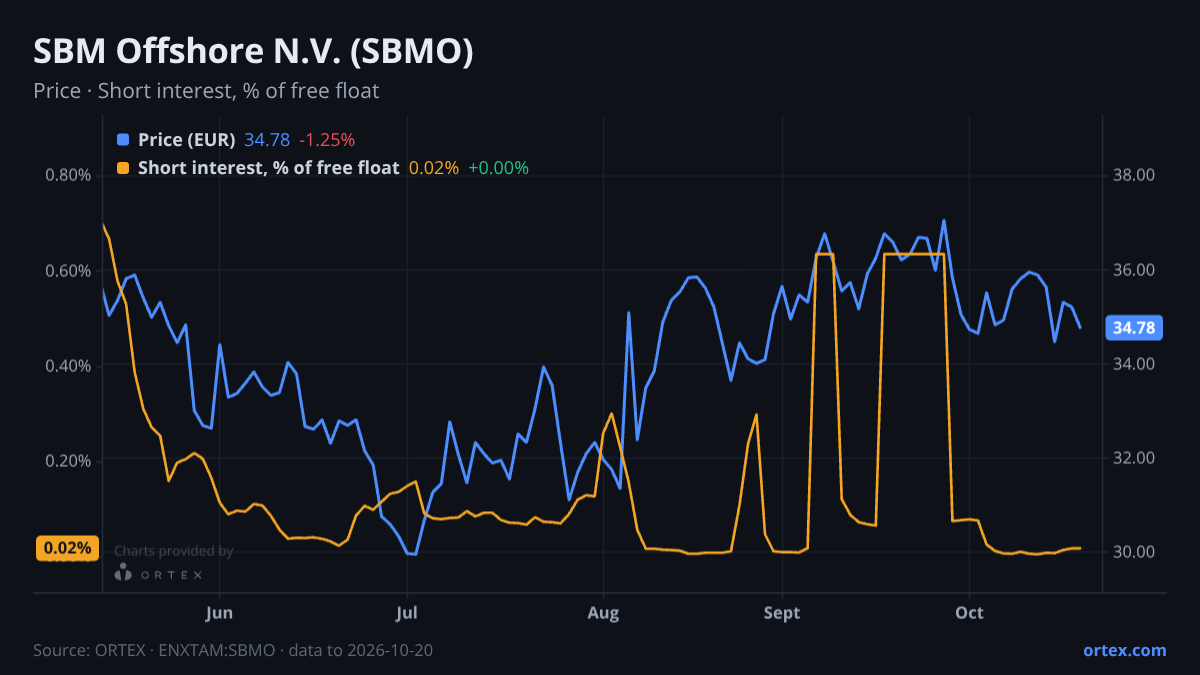Screen dimensions: 1200x675
Task: Click the Aug label on time axis
Action: [603, 613]
